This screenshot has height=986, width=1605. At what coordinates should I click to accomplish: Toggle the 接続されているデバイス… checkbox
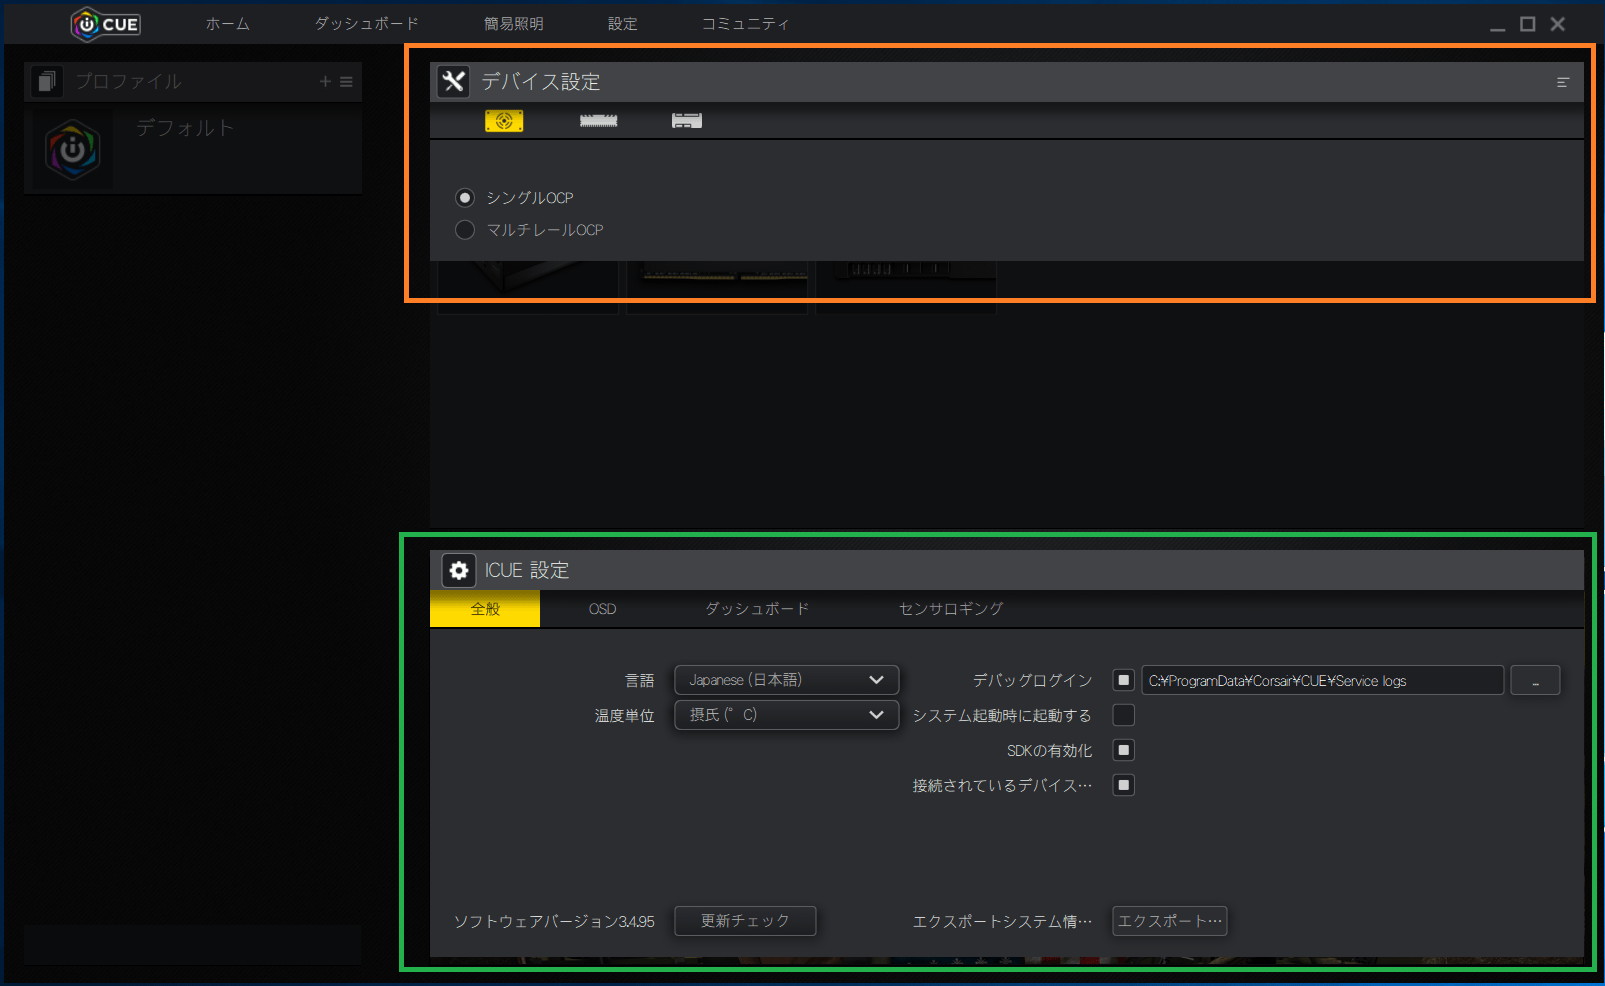(1124, 785)
